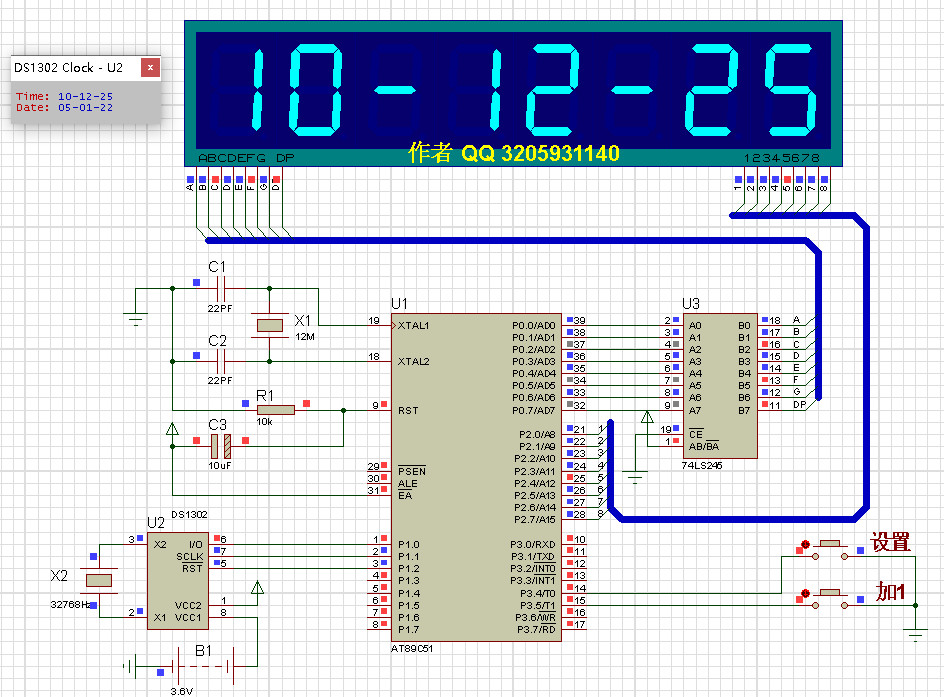Click power terminal arrow near C3

point(172,429)
